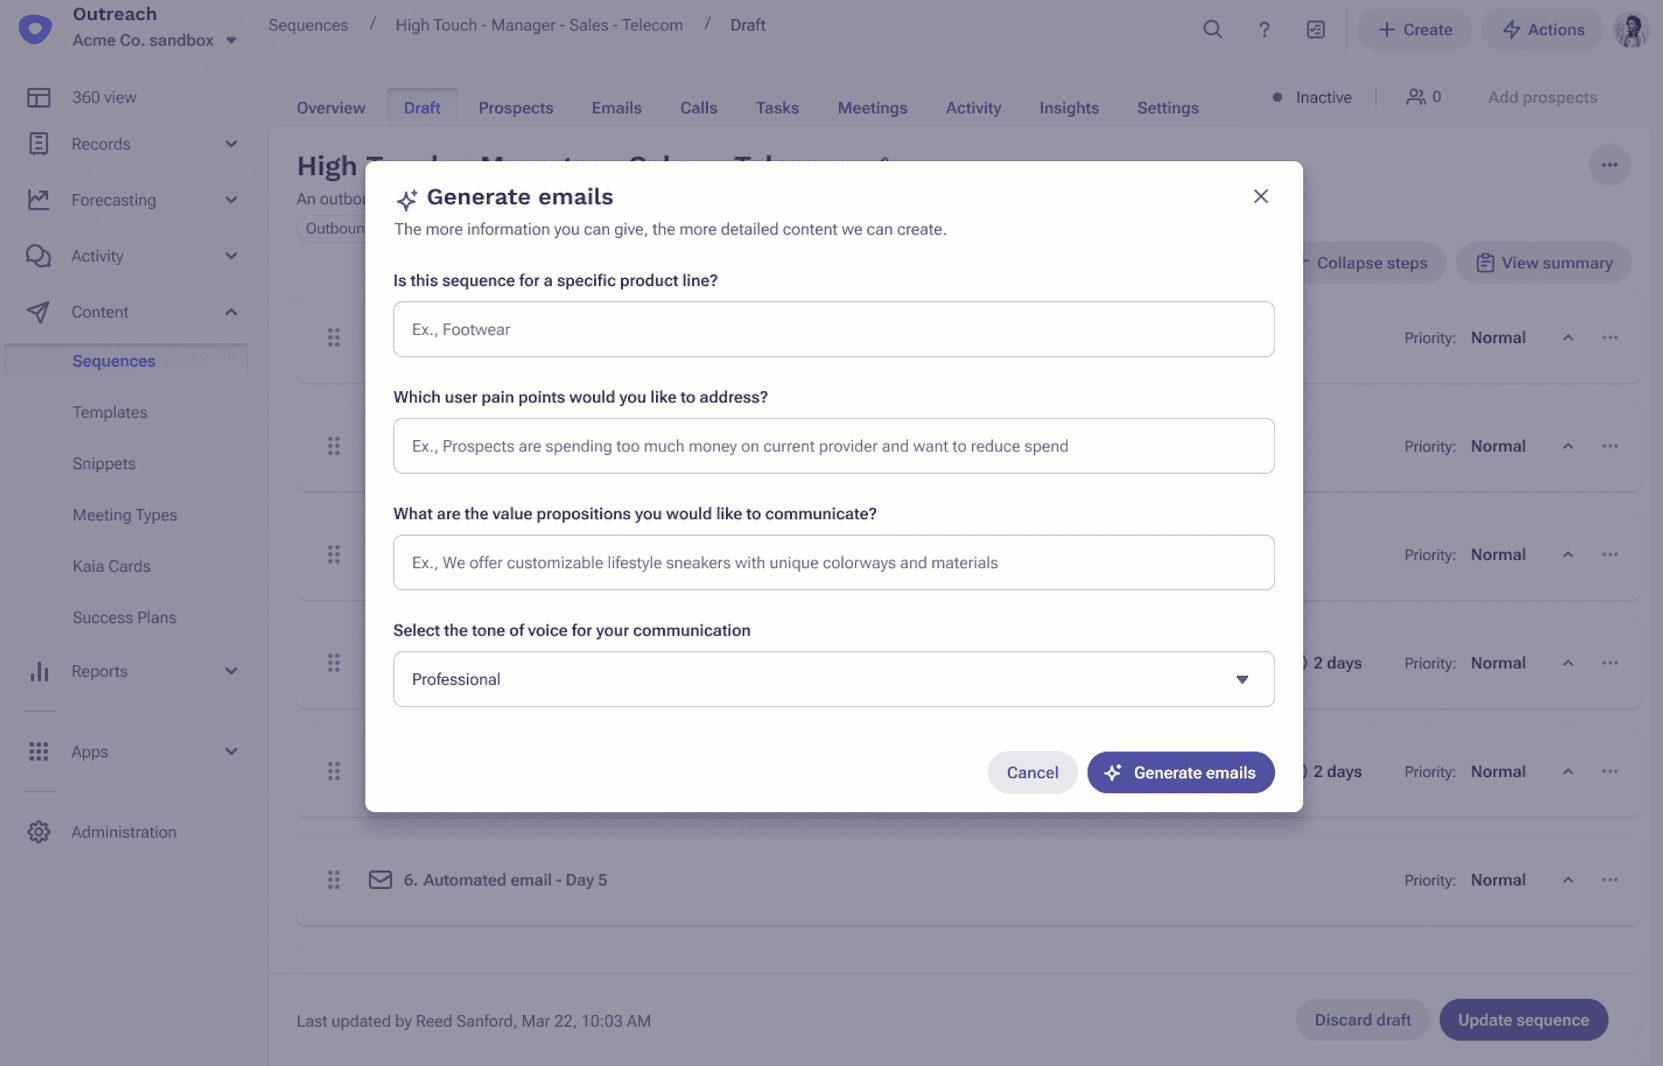The height and width of the screenshot is (1066, 1663).
Task: Click the product line input field
Action: click(834, 329)
